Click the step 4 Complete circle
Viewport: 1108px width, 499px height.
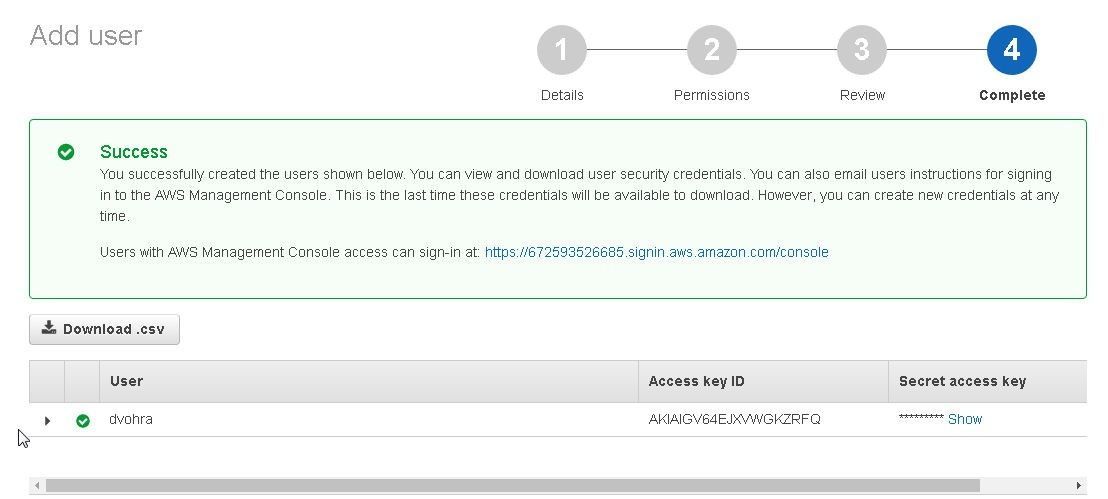(1012, 50)
